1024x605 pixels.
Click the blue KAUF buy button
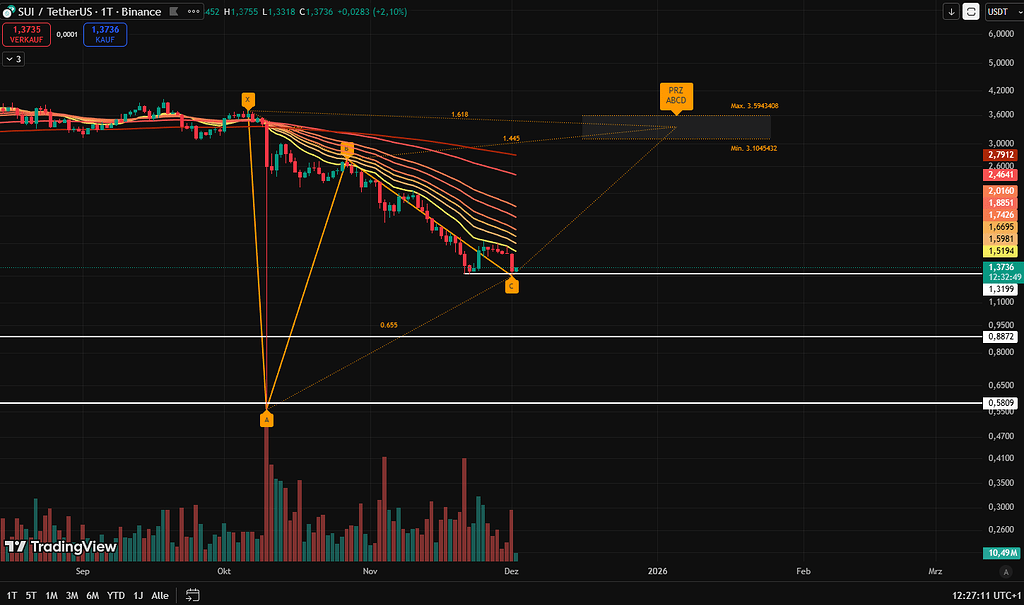pos(105,34)
